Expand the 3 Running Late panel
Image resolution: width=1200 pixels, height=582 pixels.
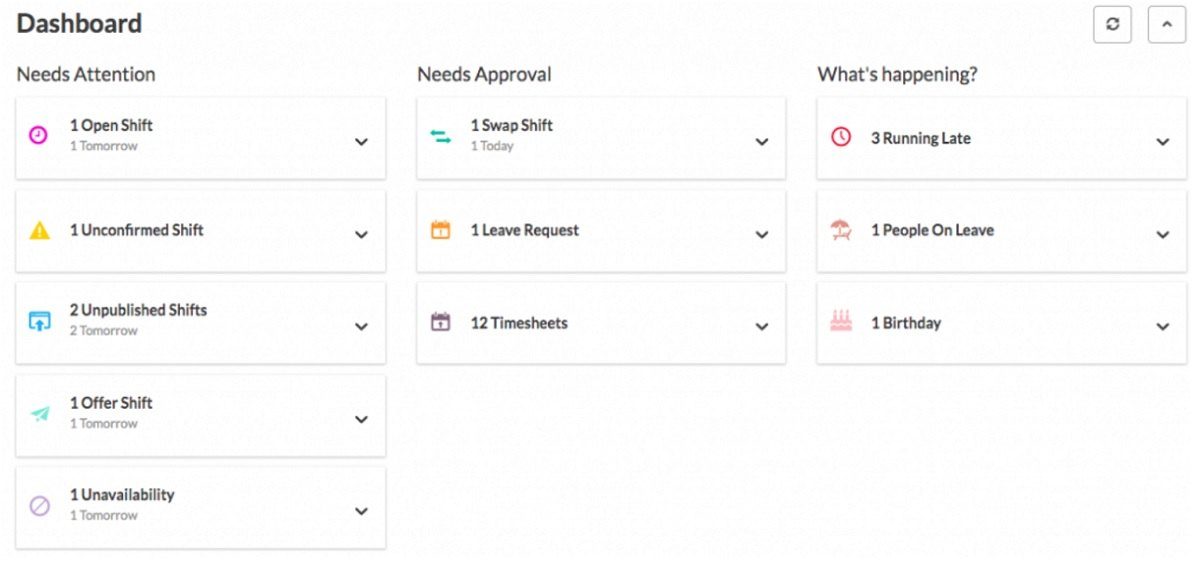[1163, 141]
